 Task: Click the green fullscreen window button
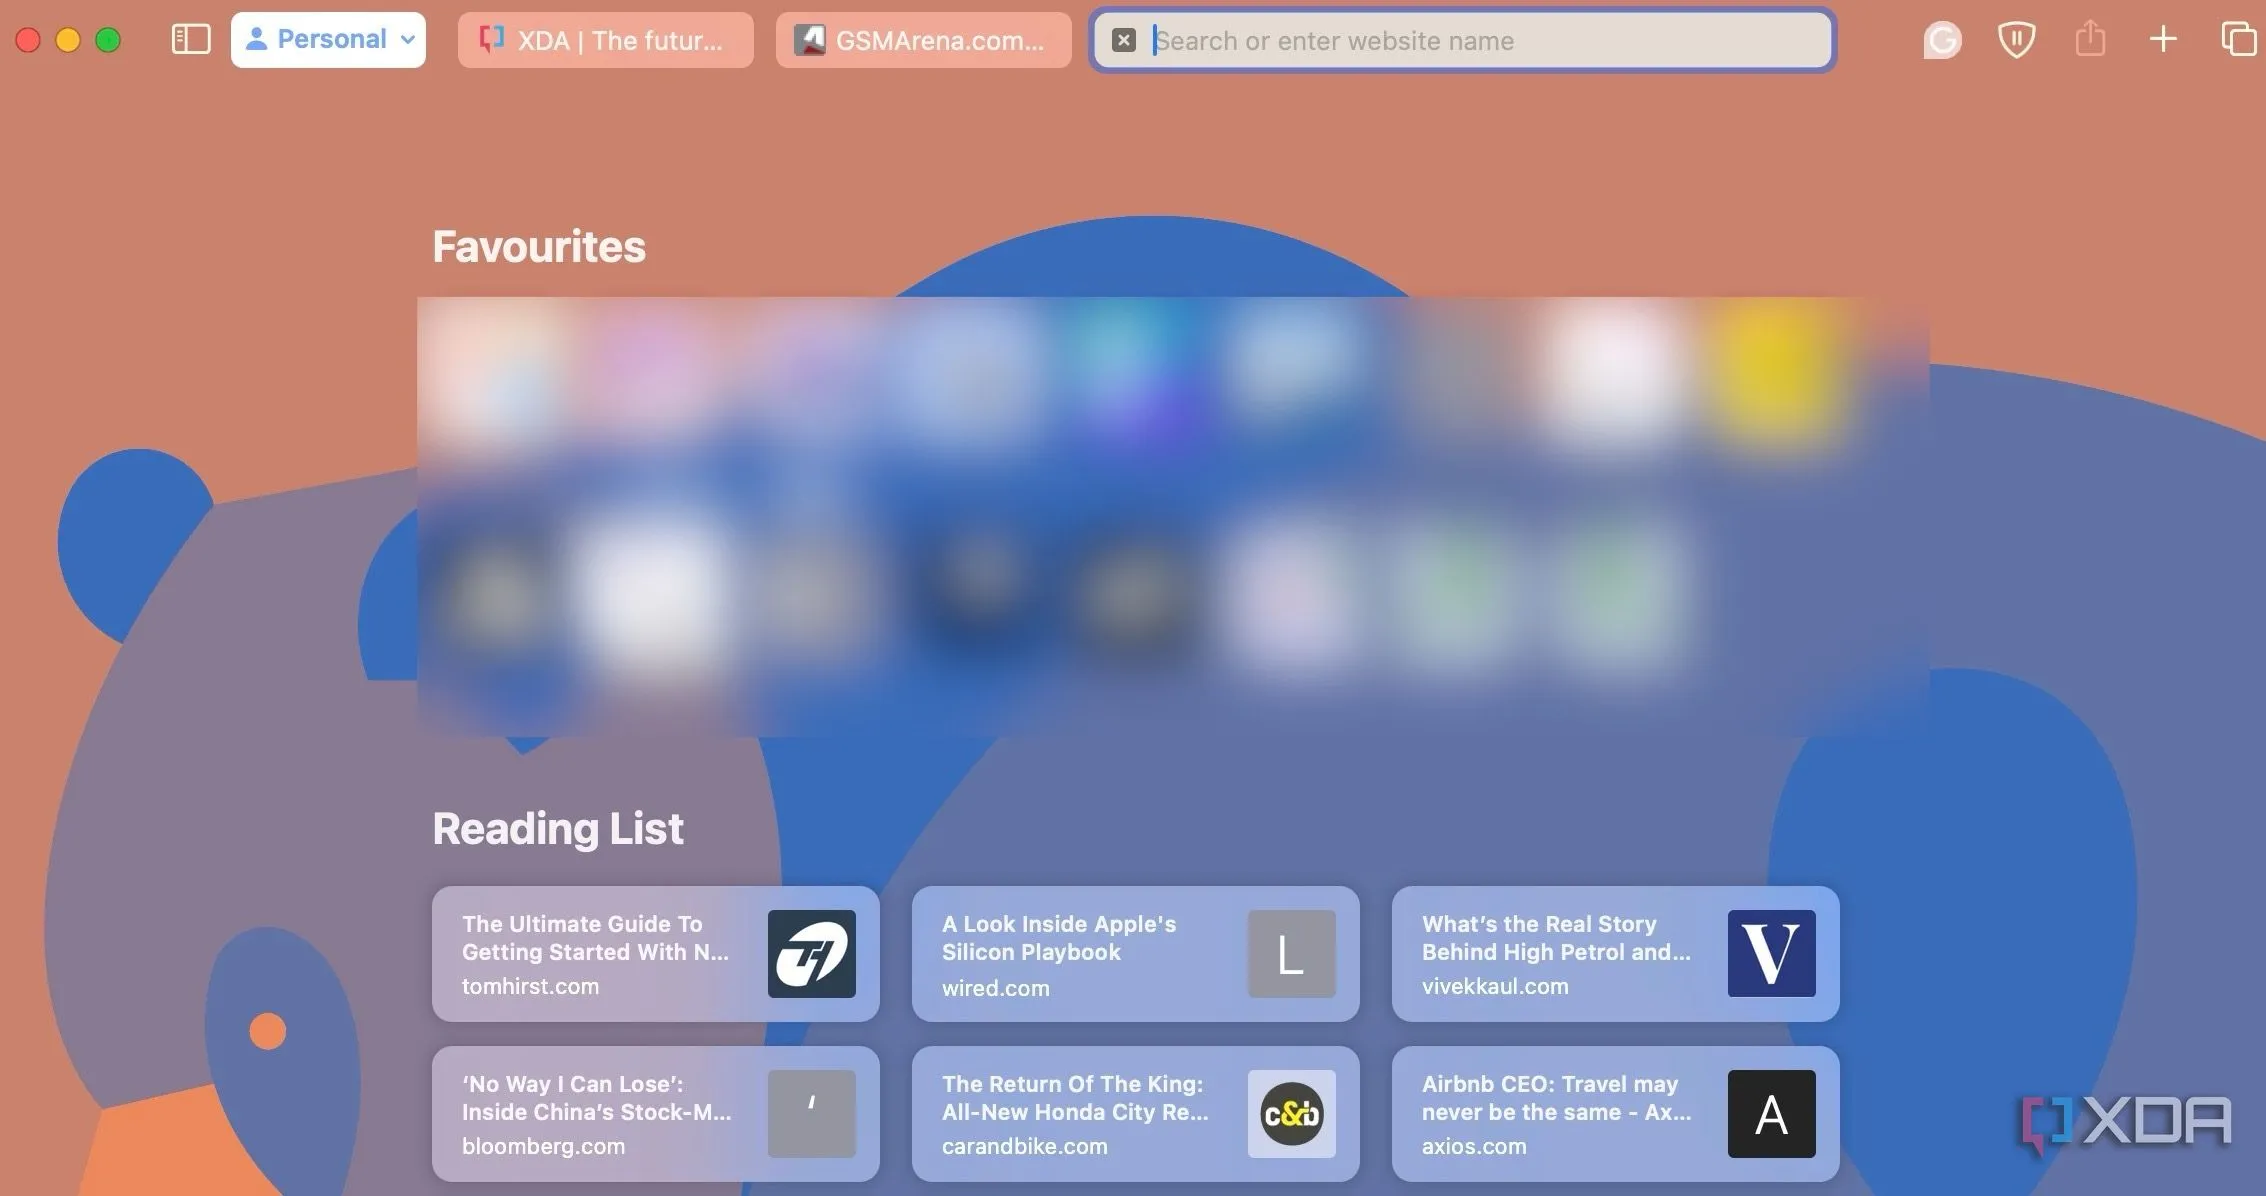108,40
